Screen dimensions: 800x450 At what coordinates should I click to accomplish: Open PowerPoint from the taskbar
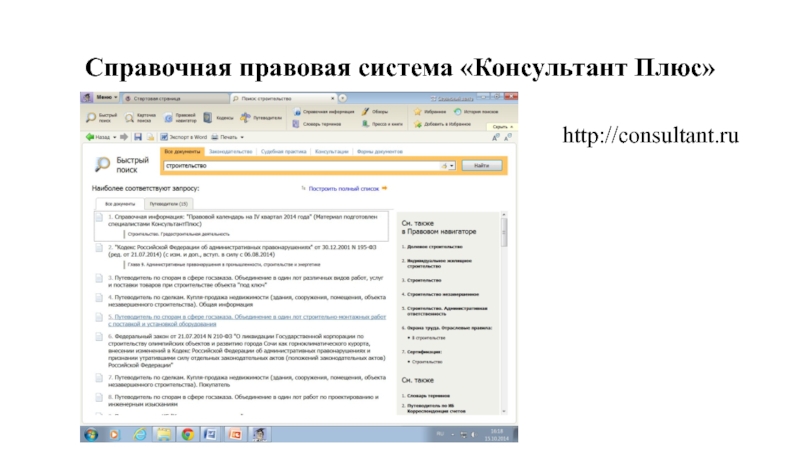point(235,435)
